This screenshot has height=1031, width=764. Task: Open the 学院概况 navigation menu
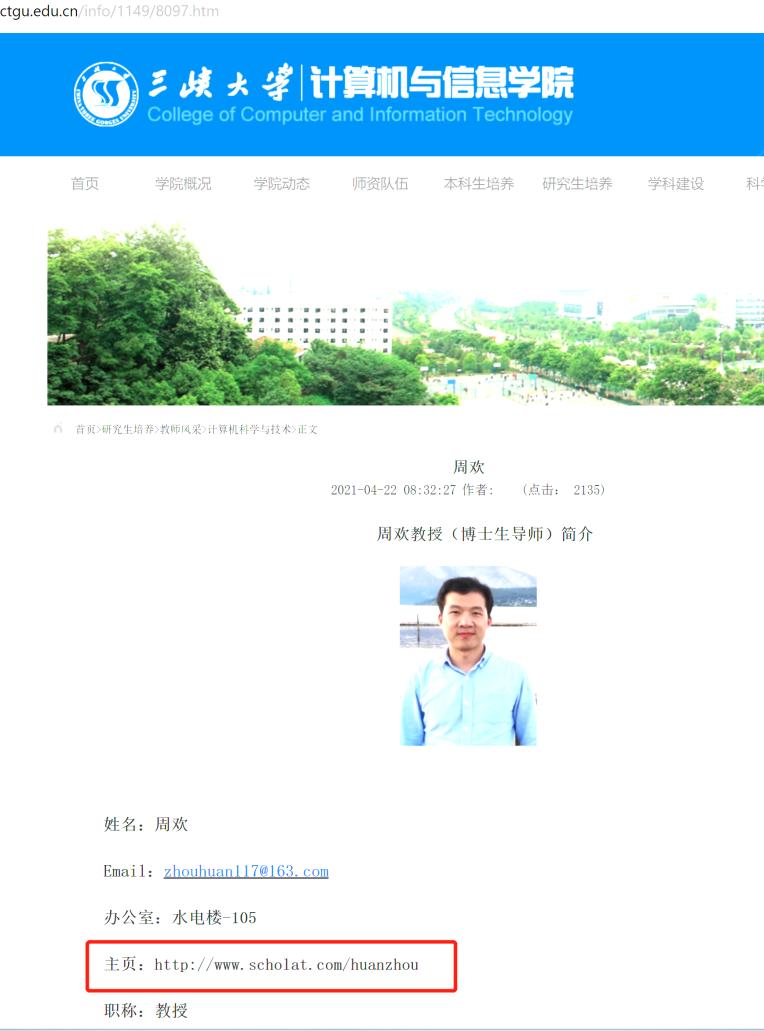[183, 184]
